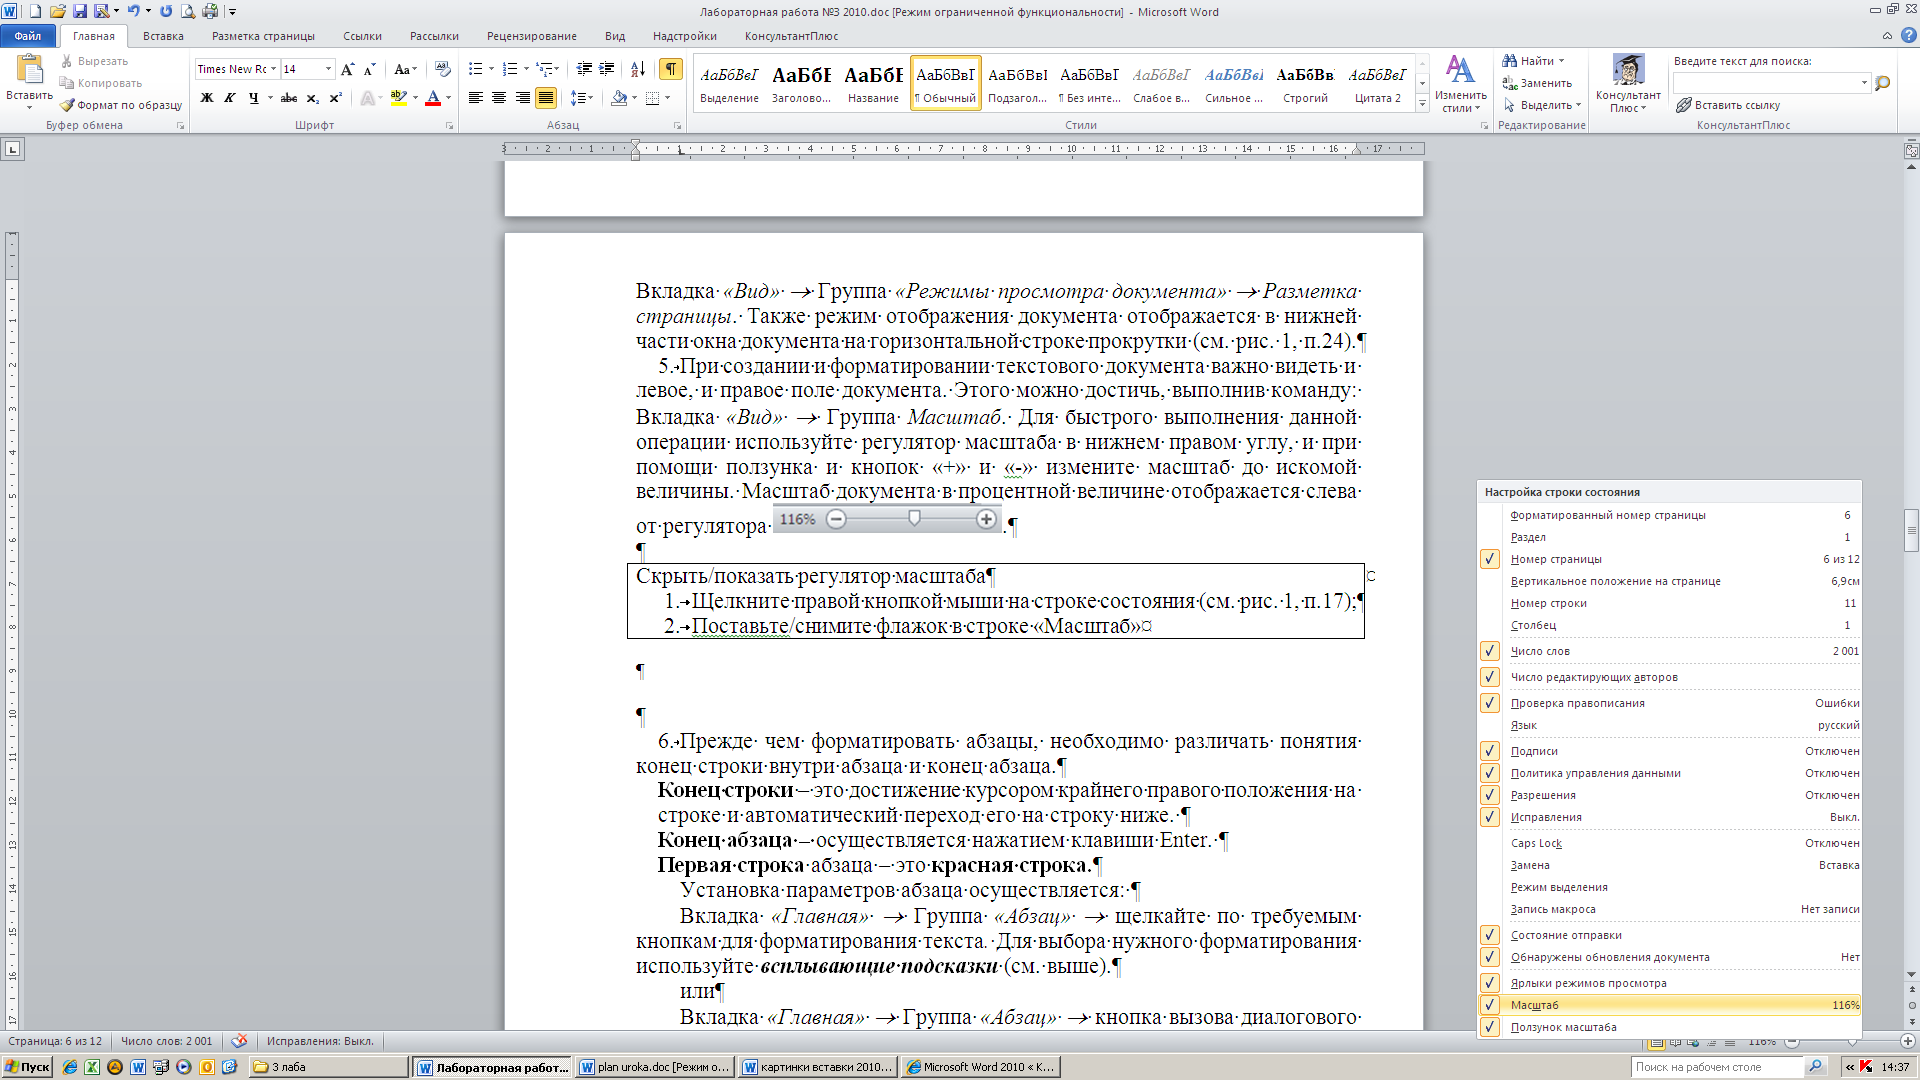
Task: Click Format Painter (Формат по образцу)
Action: click(x=121, y=105)
